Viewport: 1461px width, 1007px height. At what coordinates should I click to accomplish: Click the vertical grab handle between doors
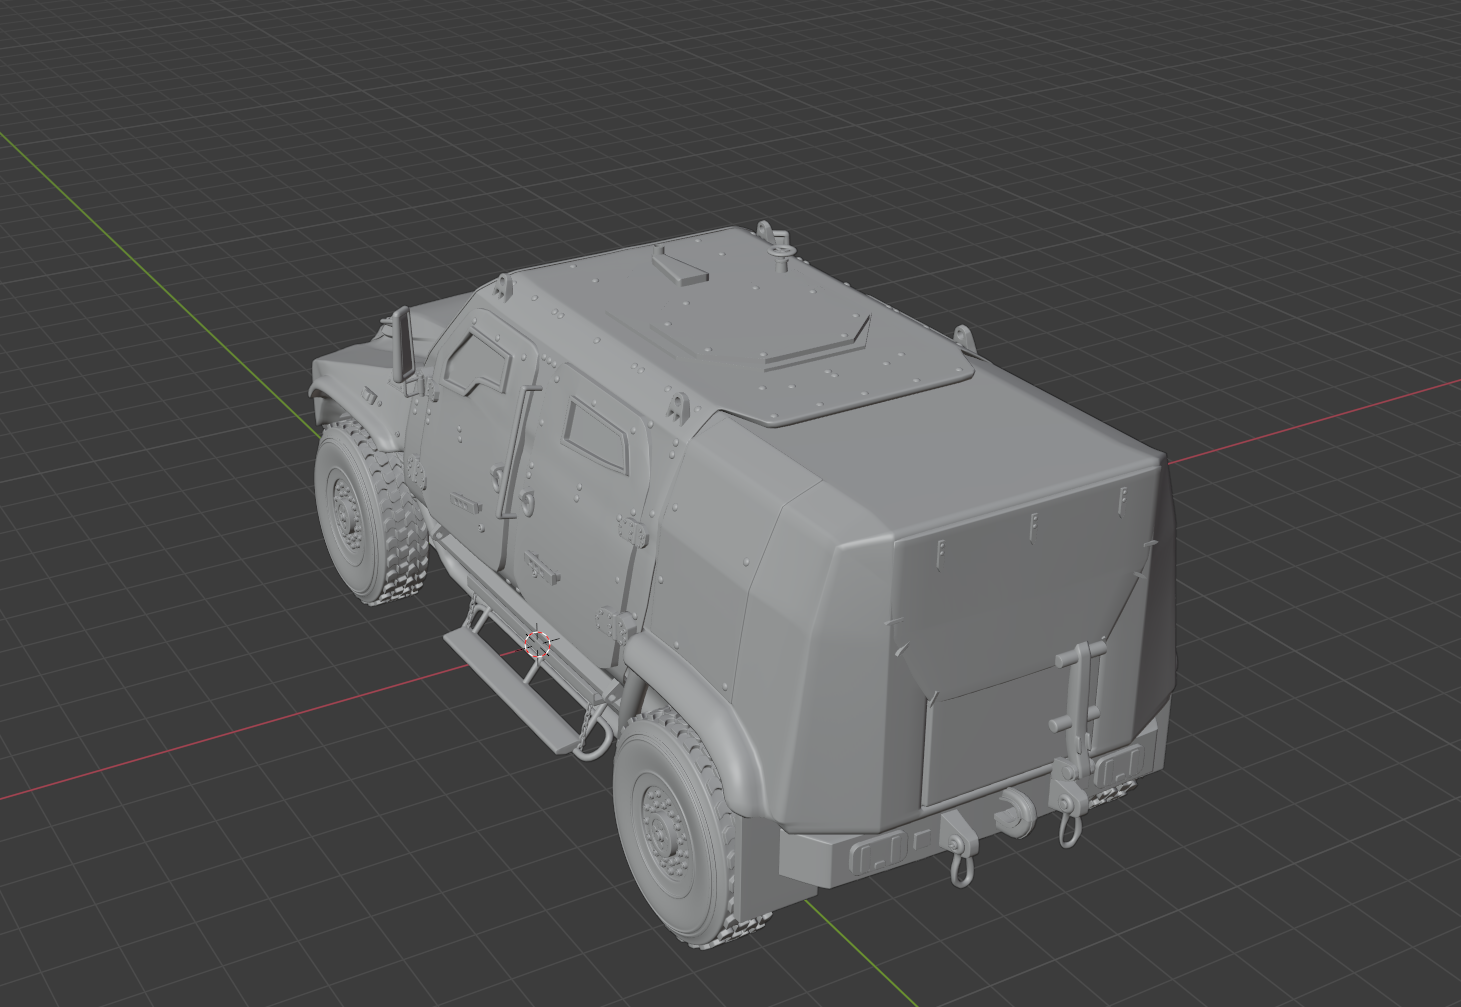pyautogui.click(x=520, y=450)
